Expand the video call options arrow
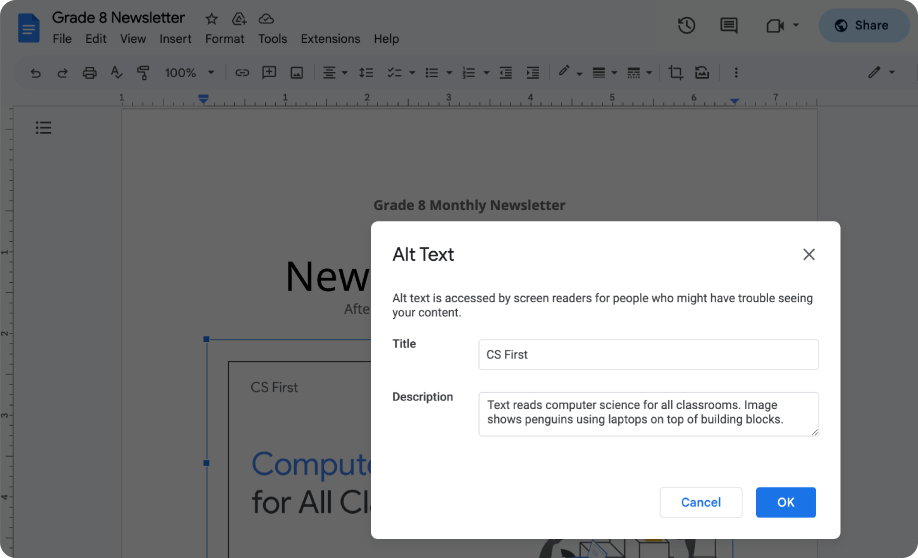This screenshot has height=558, width=918. coord(796,25)
